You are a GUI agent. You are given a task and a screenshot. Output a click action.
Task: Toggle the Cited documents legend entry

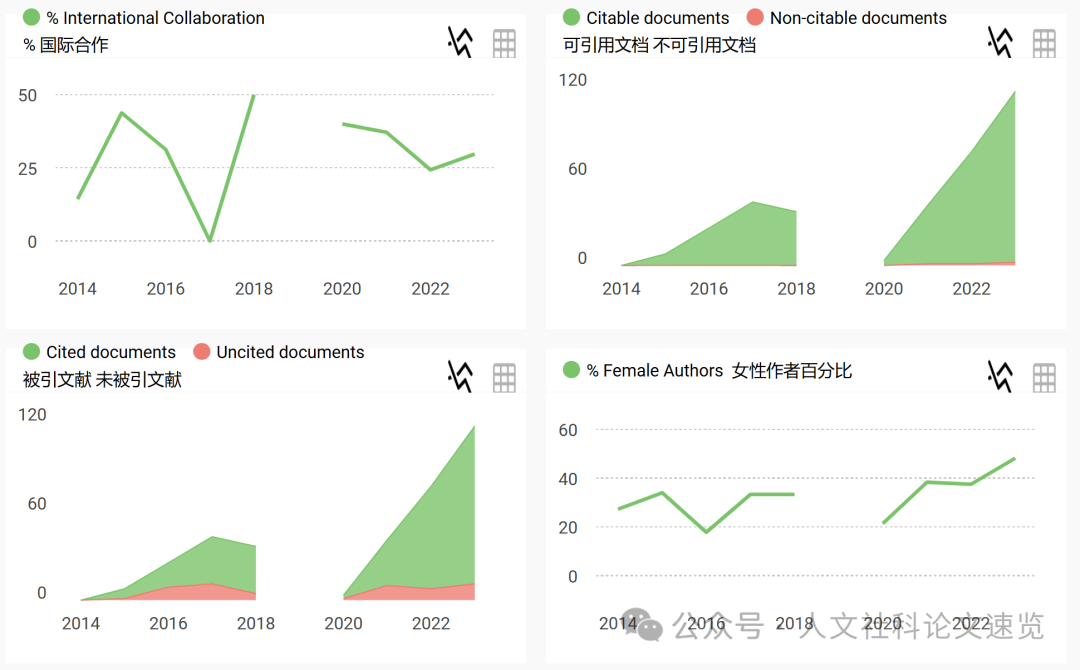tap(110, 352)
